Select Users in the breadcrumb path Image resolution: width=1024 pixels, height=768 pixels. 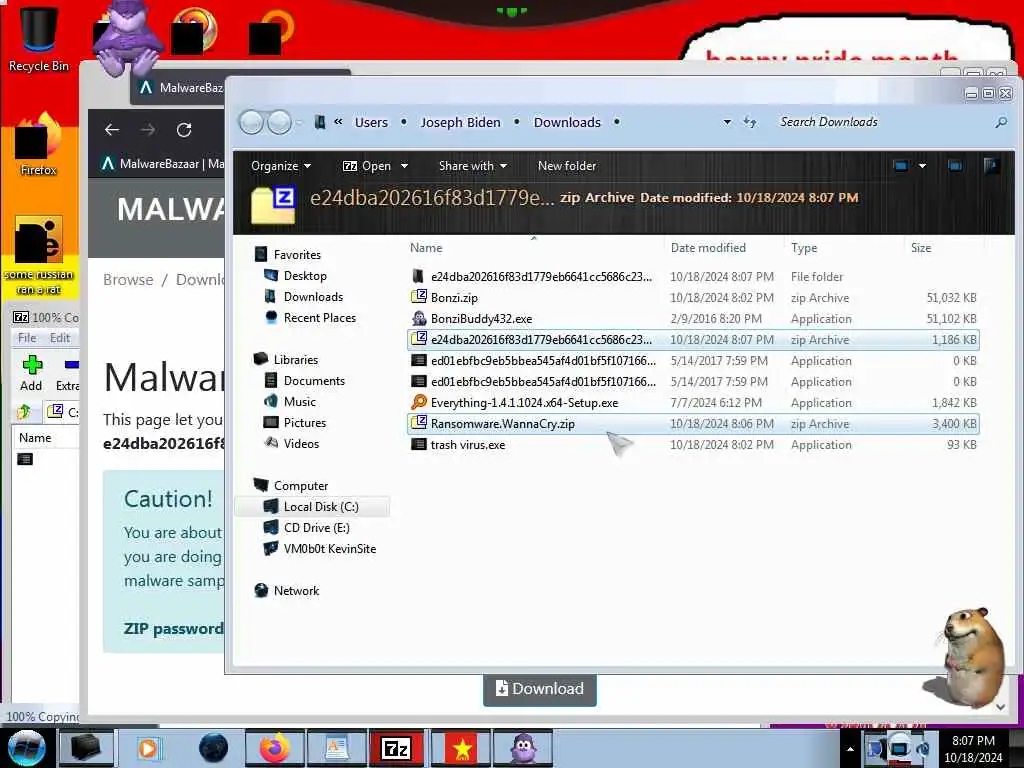[371, 122]
